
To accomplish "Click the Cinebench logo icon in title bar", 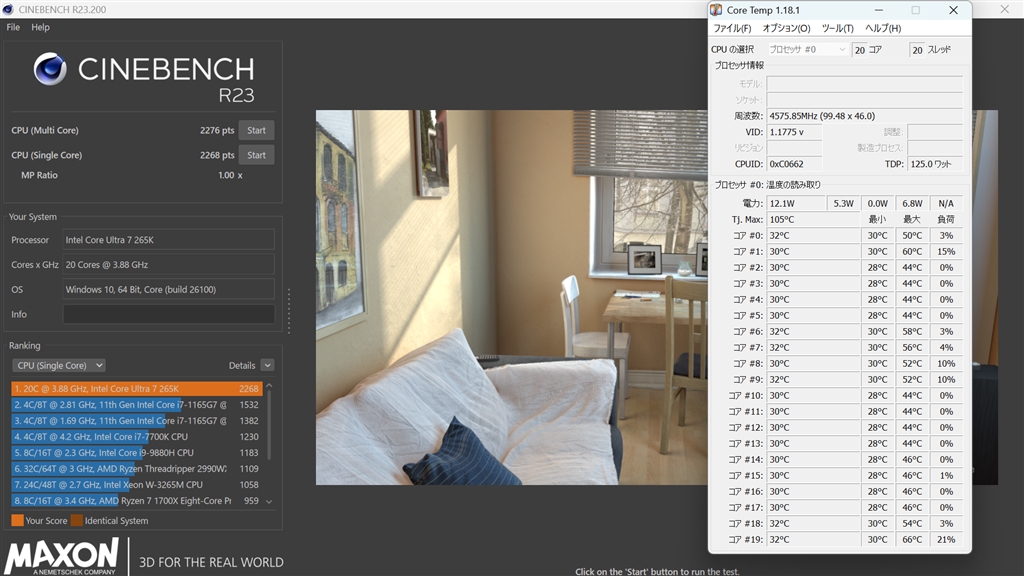I will coord(8,9).
